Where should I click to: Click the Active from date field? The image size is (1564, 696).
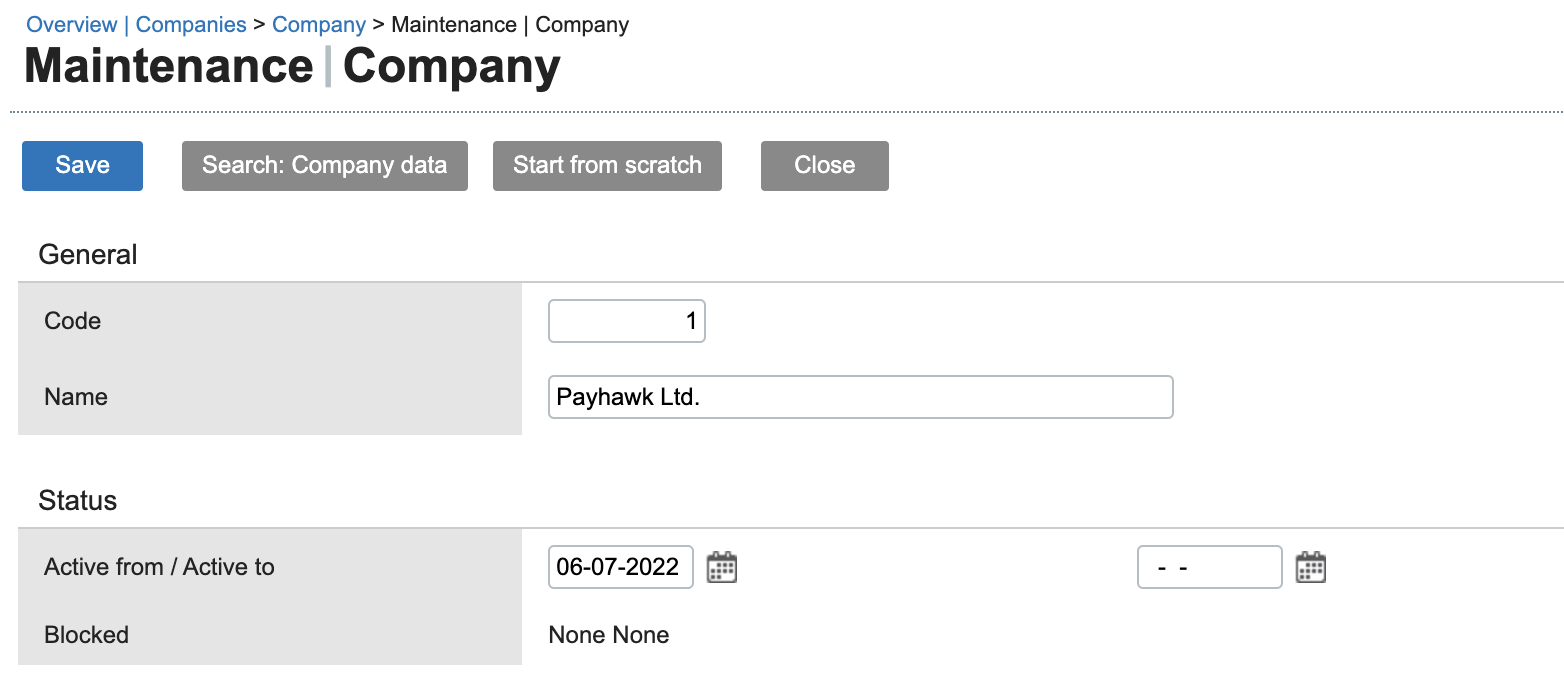click(x=620, y=567)
